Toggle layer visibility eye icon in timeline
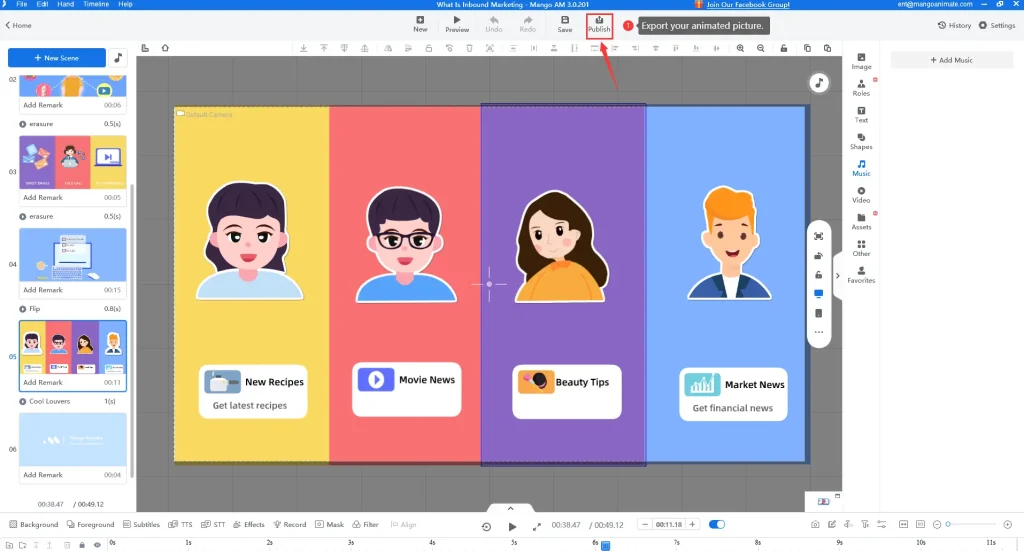 [x=97, y=545]
